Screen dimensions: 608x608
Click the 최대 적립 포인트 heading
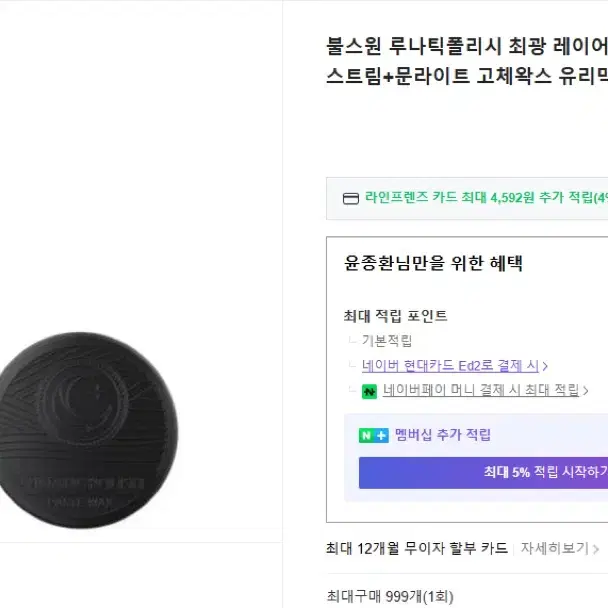[395, 316]
